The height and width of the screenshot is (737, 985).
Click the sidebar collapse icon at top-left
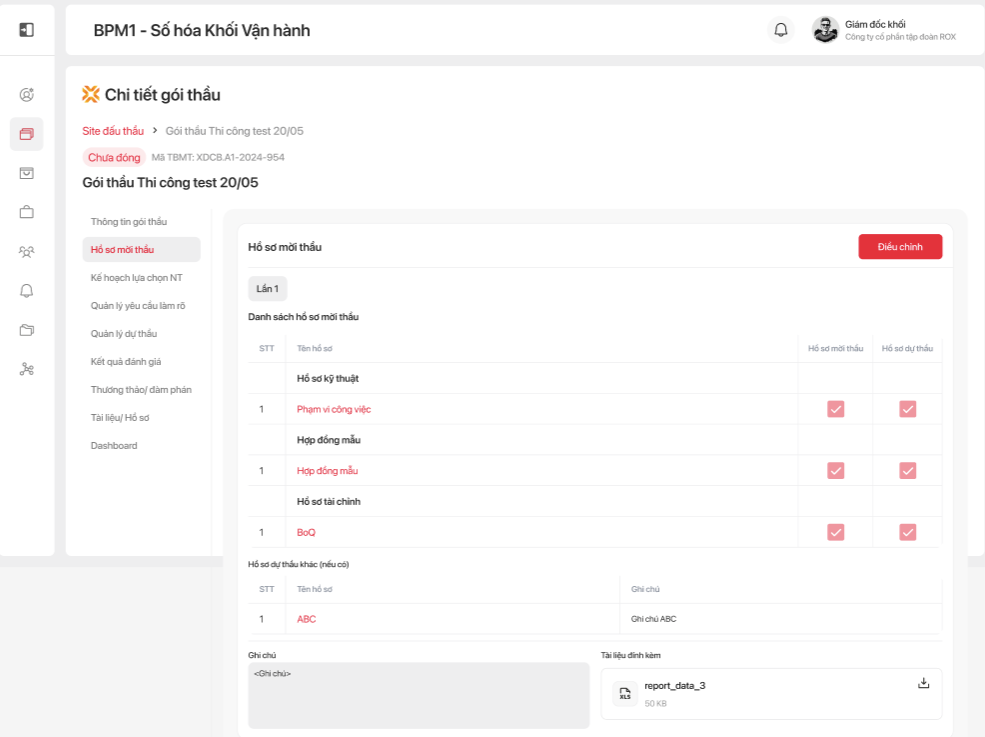[27, 30]
